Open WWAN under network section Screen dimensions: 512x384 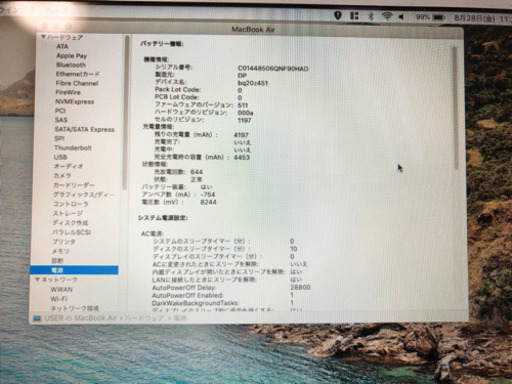coord(62,289)
